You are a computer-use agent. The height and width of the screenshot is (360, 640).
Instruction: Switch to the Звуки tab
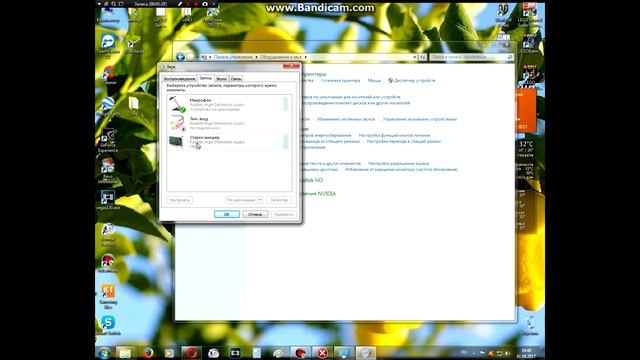pyautogui.click(x=221, y=78)
